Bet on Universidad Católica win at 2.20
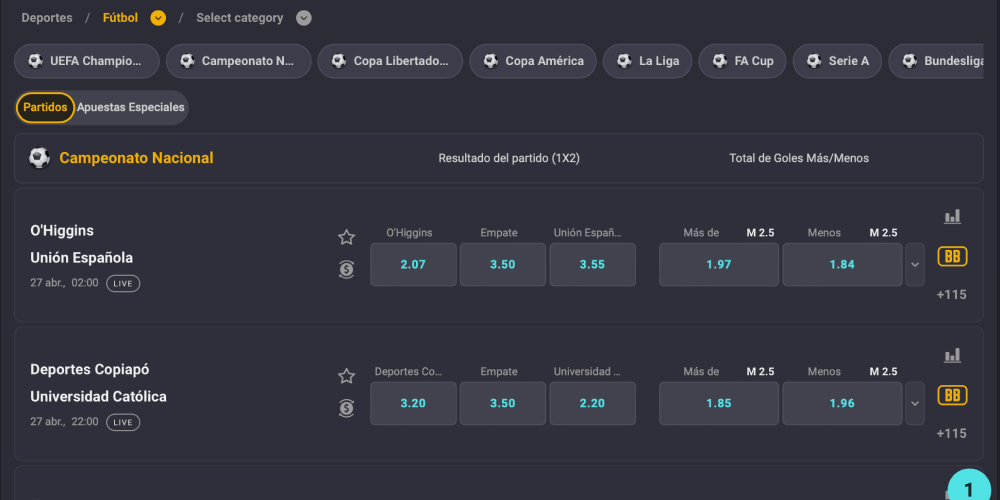Screen dimensions: 1000x500 click(592, 404)
